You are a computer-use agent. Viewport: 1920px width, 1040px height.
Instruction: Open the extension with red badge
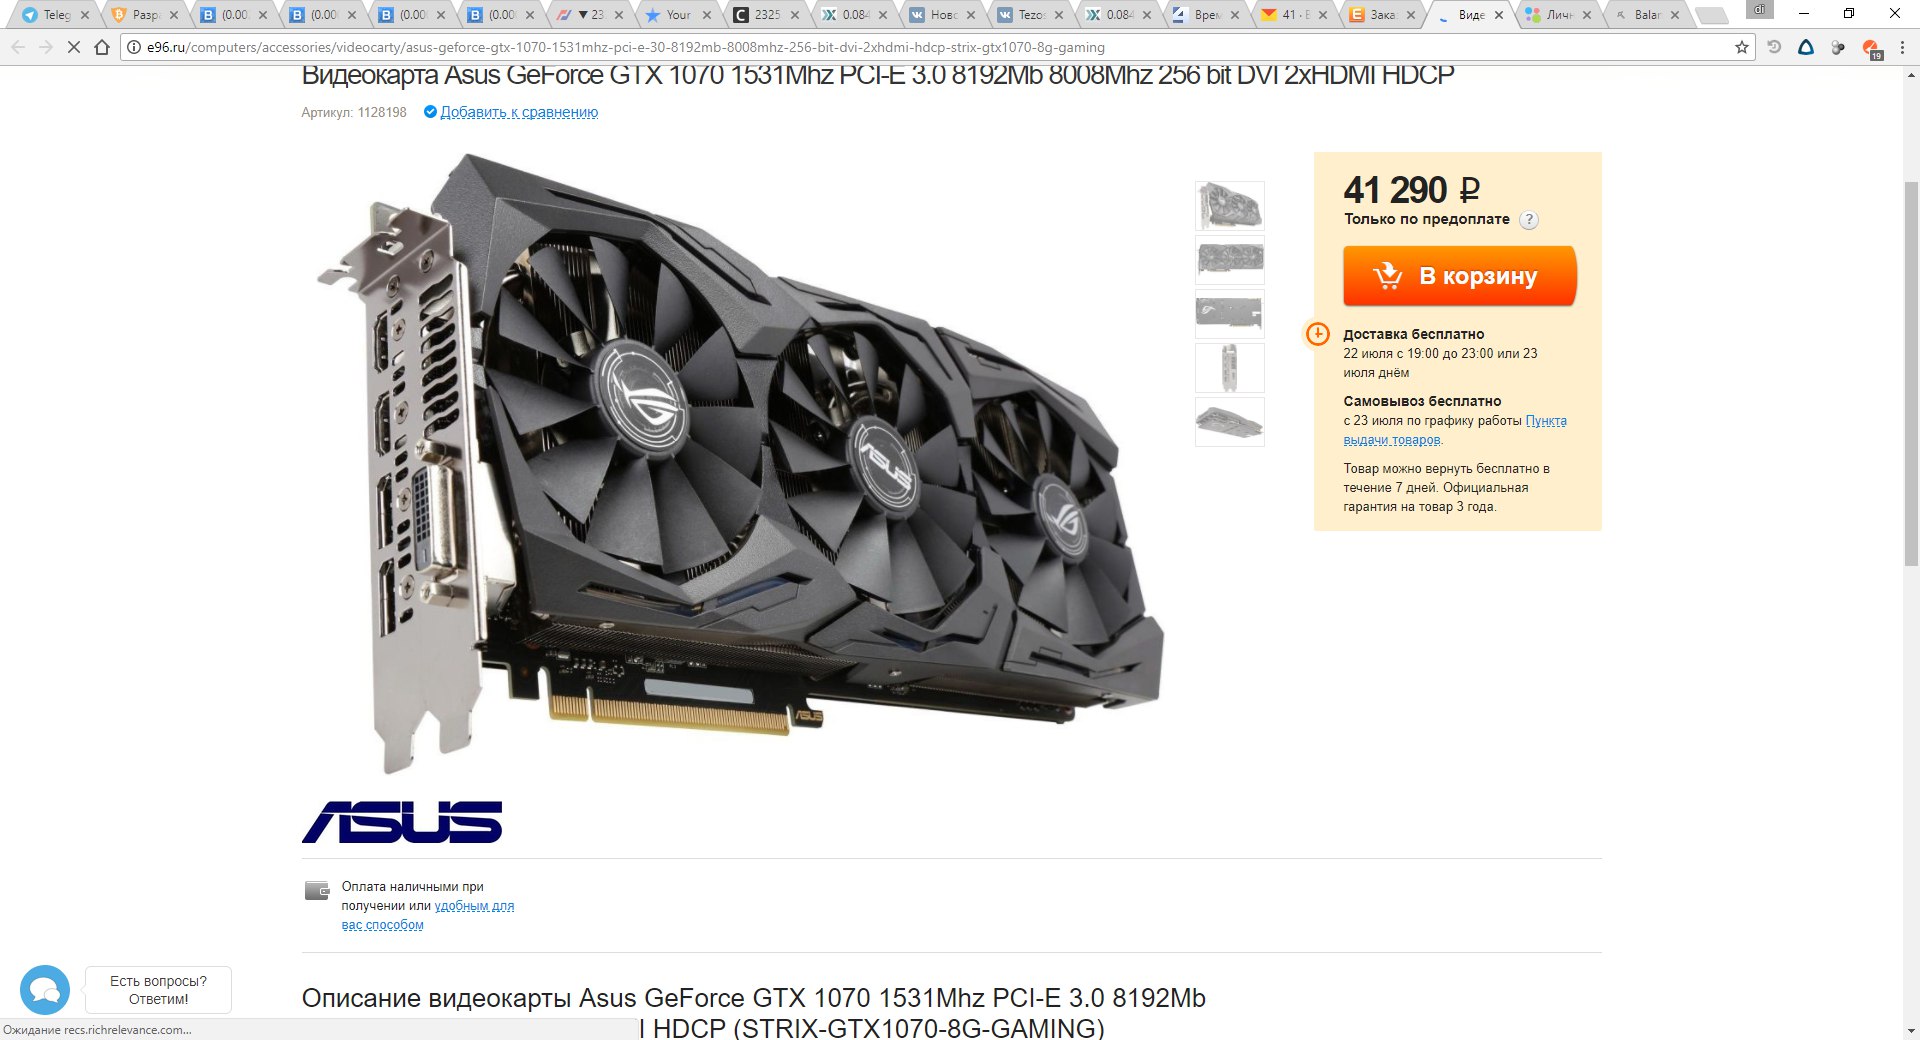pyautogui.click(x=1871, y=48)
